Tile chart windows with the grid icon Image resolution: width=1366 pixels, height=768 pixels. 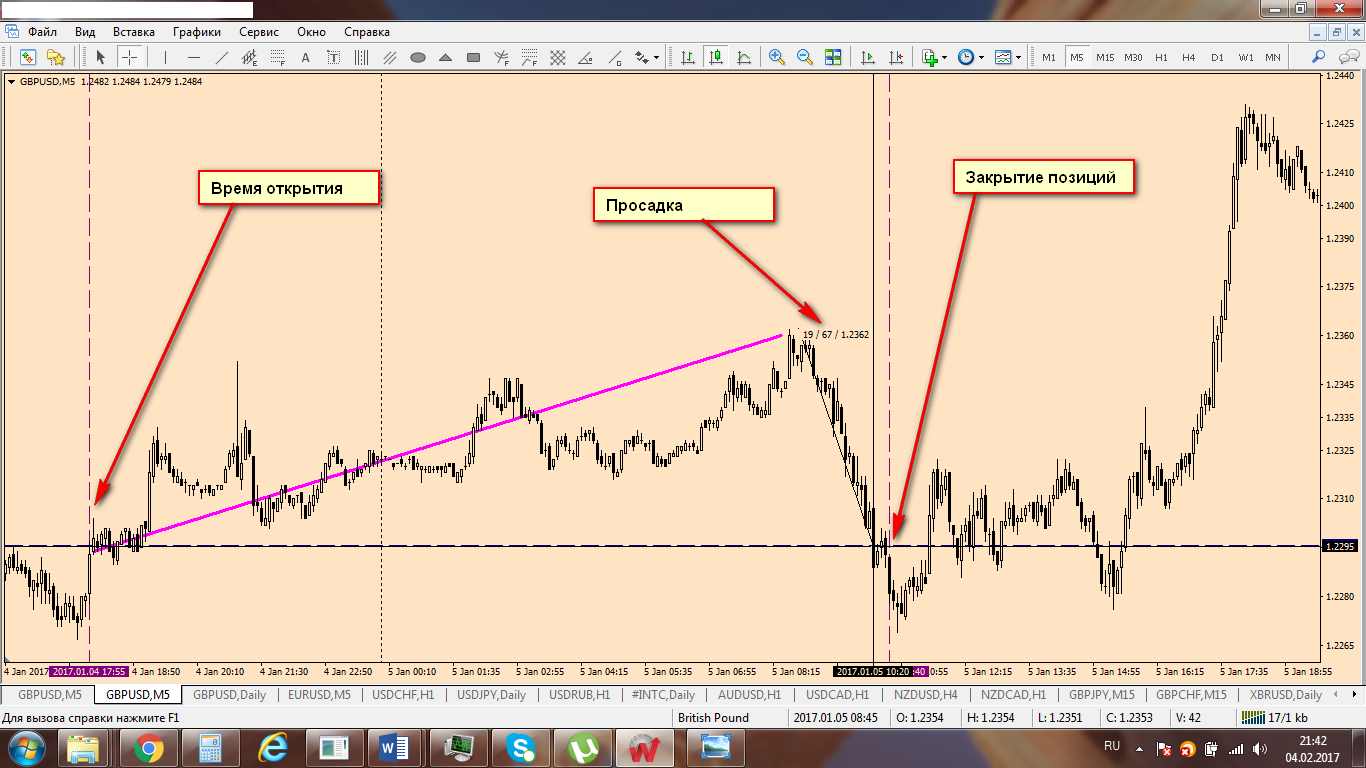(832, 57)
